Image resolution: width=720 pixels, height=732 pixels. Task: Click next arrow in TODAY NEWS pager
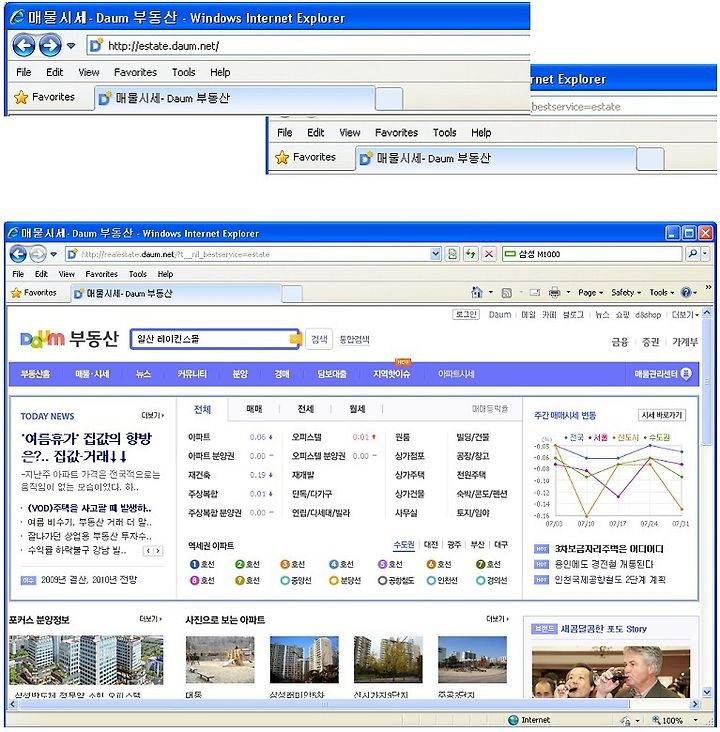[x=158, y=551]
